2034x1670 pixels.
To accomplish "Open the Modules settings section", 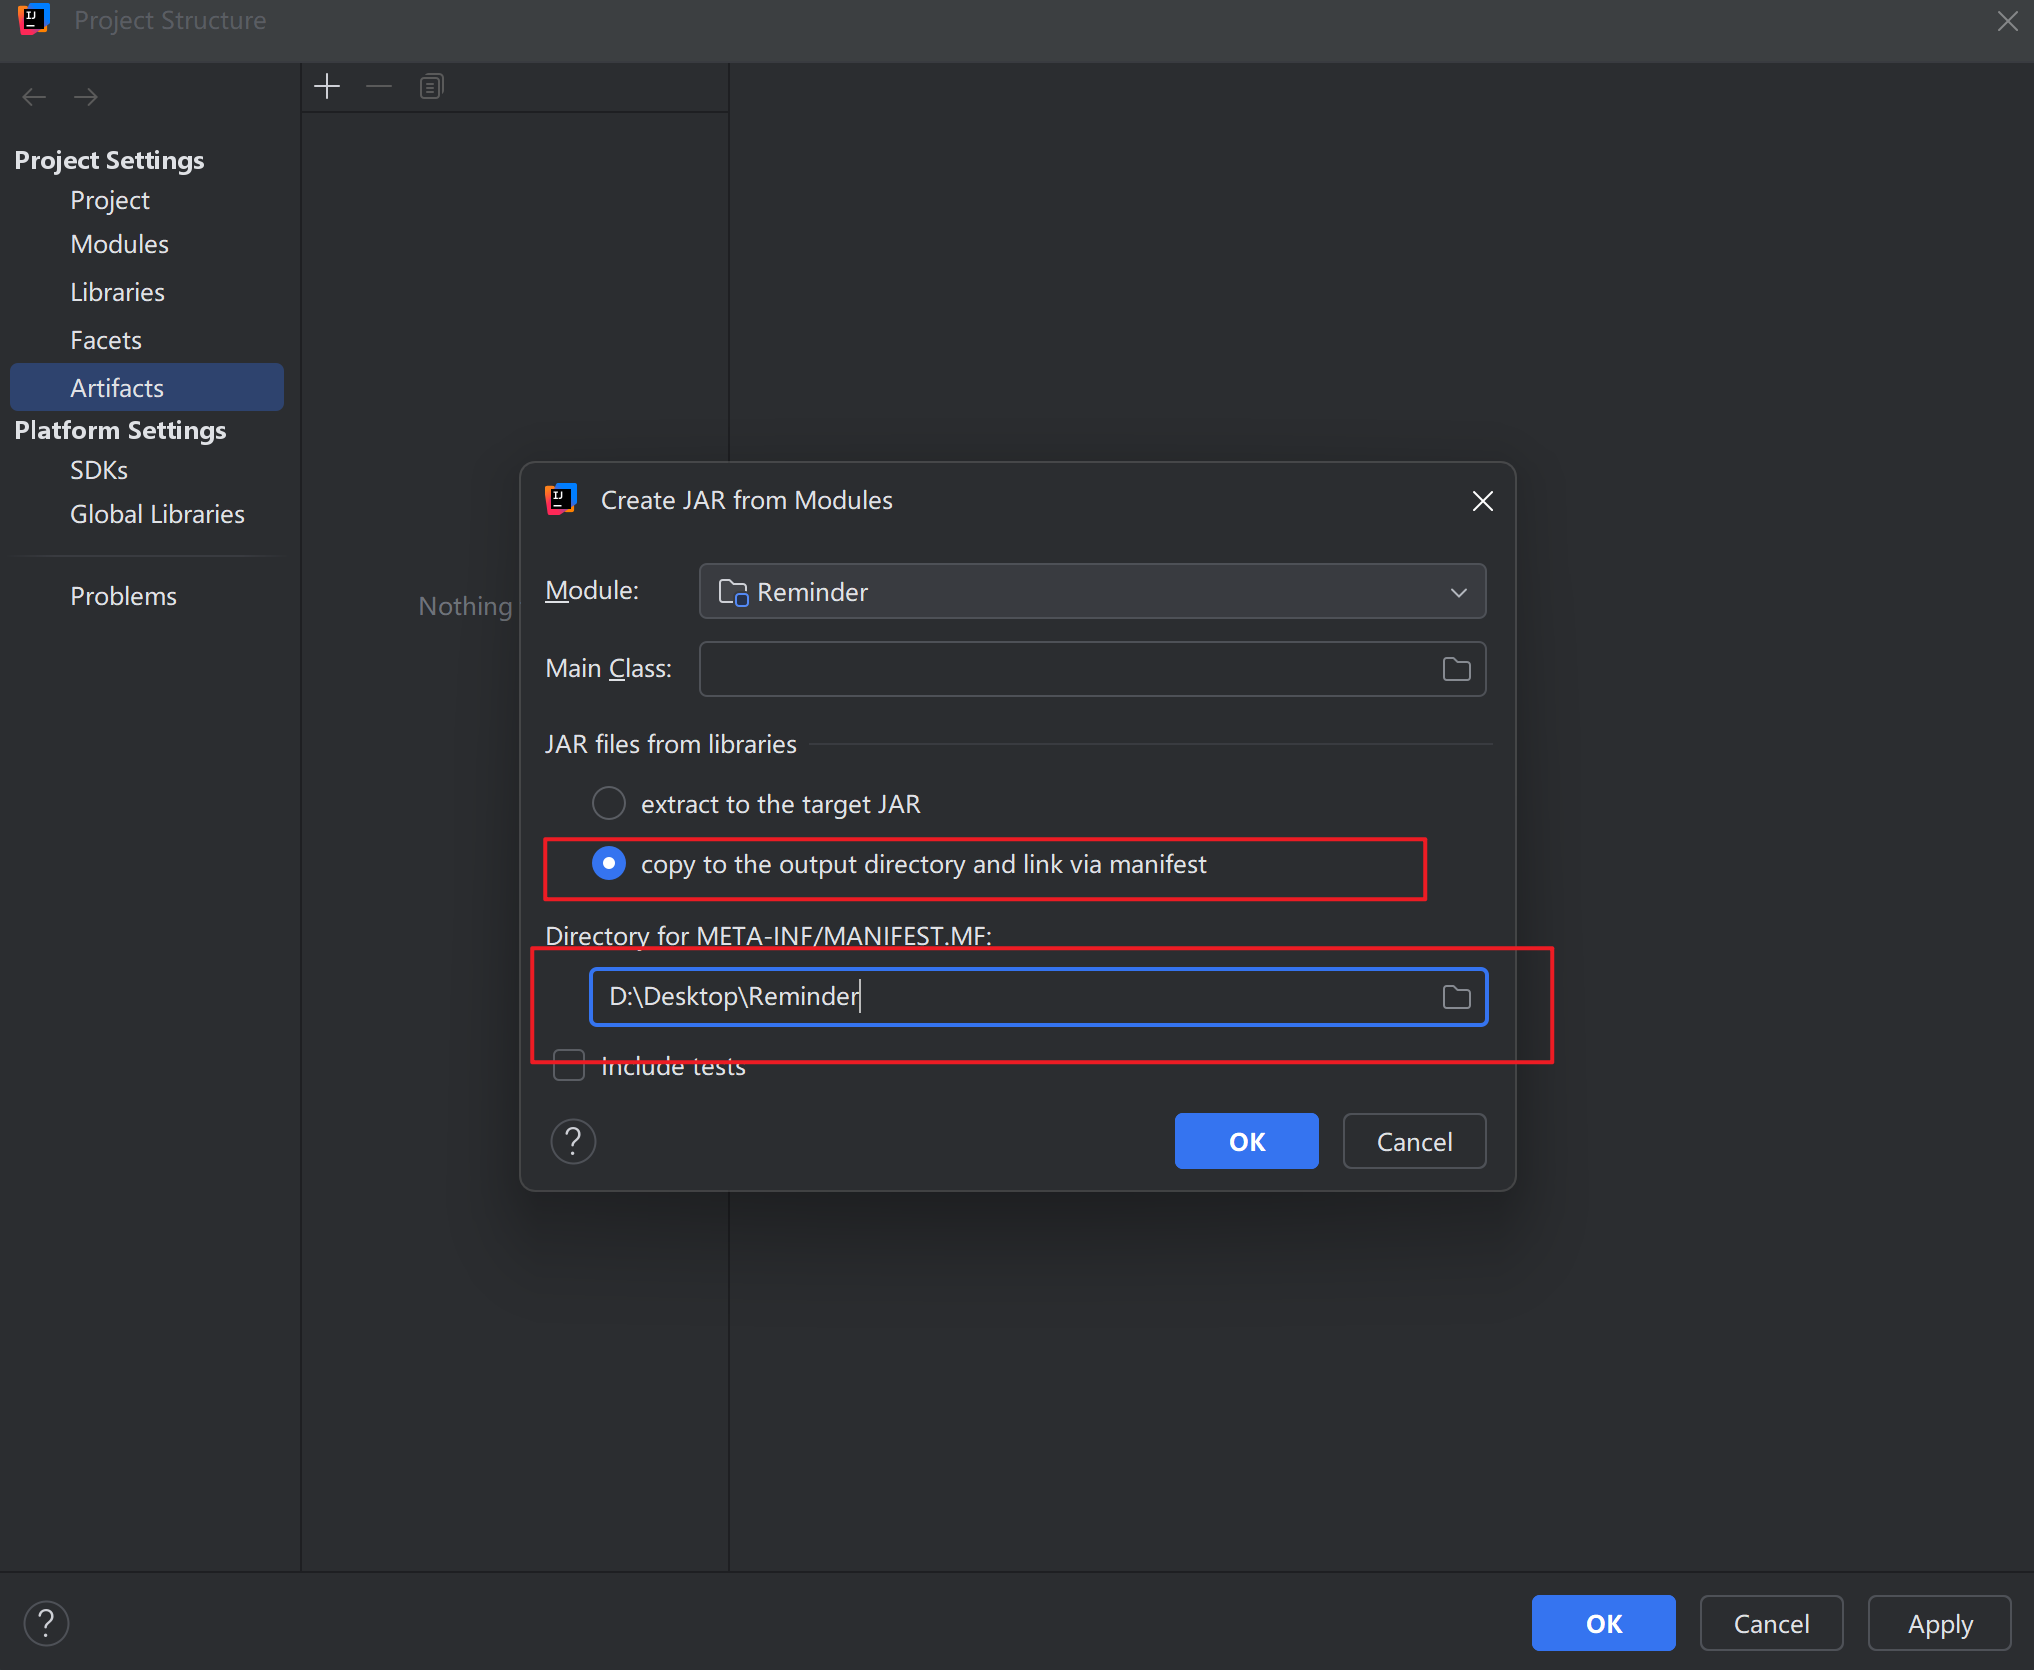I will coord(119,244).
